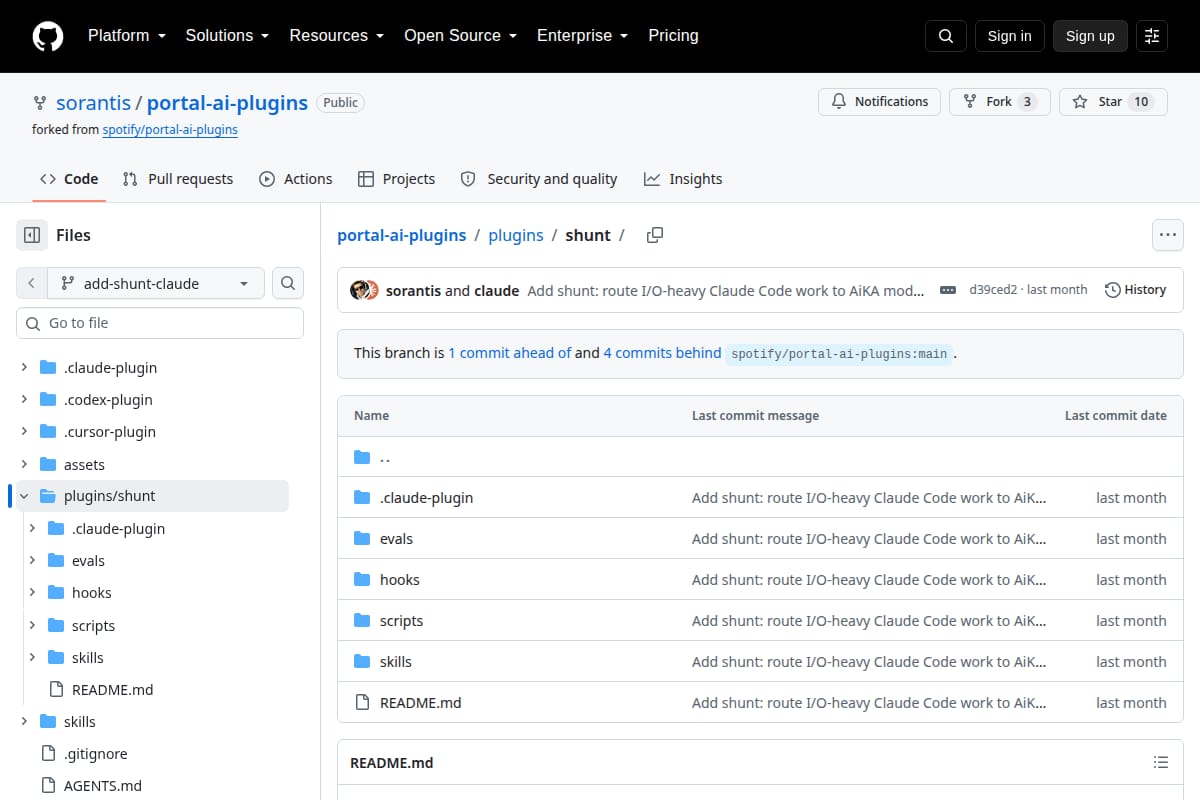Image resolution: width=1200 pixels, height=800 pixels.
Task: Open the appearance settings icon next to Sign up
Action: [x=1152, y=36]
